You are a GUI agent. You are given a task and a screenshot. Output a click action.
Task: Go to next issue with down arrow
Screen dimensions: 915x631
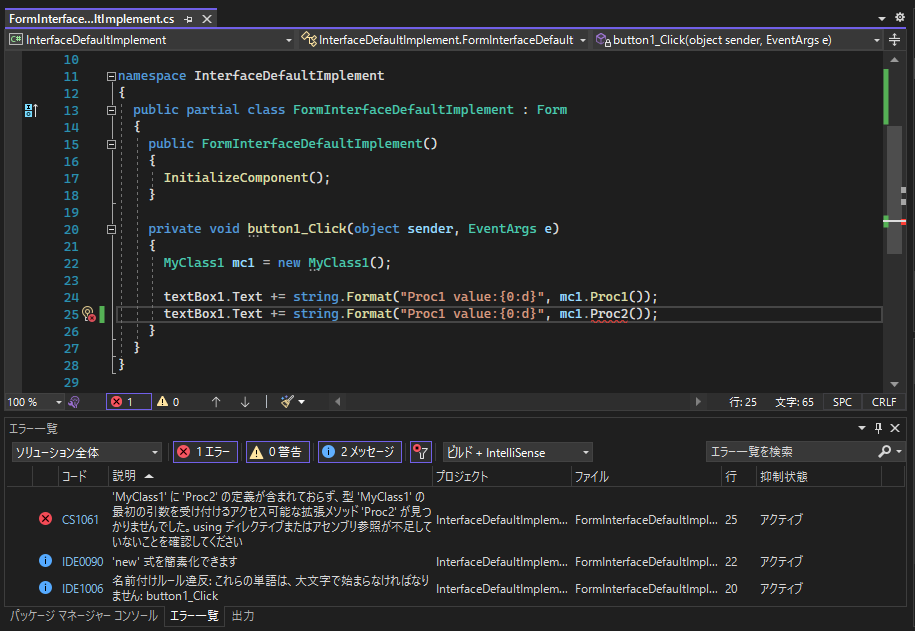[x=245, y=402]
